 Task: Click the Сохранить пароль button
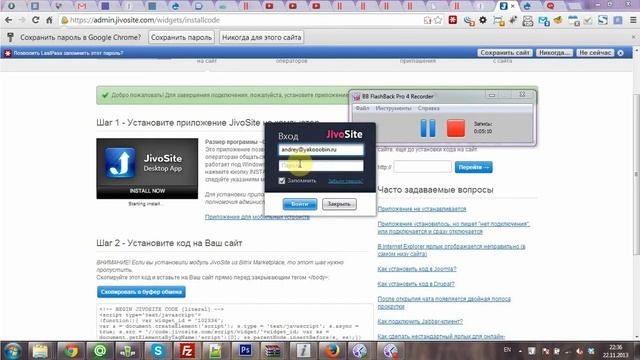(x=181, y=37)
